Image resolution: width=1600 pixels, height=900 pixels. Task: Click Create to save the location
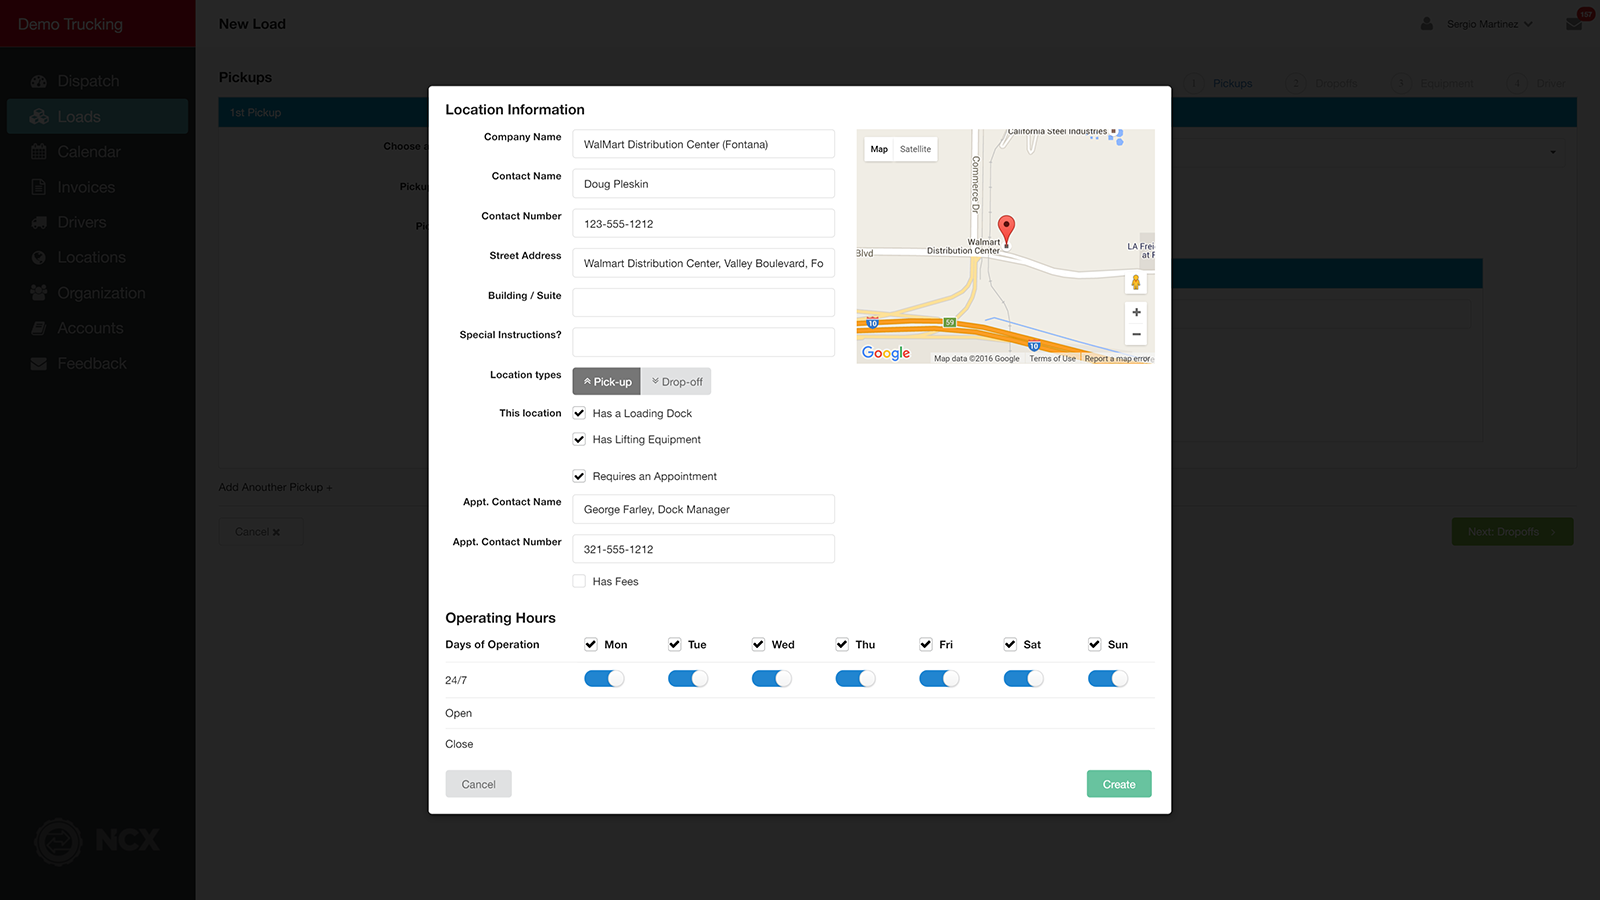[1119, 784]
